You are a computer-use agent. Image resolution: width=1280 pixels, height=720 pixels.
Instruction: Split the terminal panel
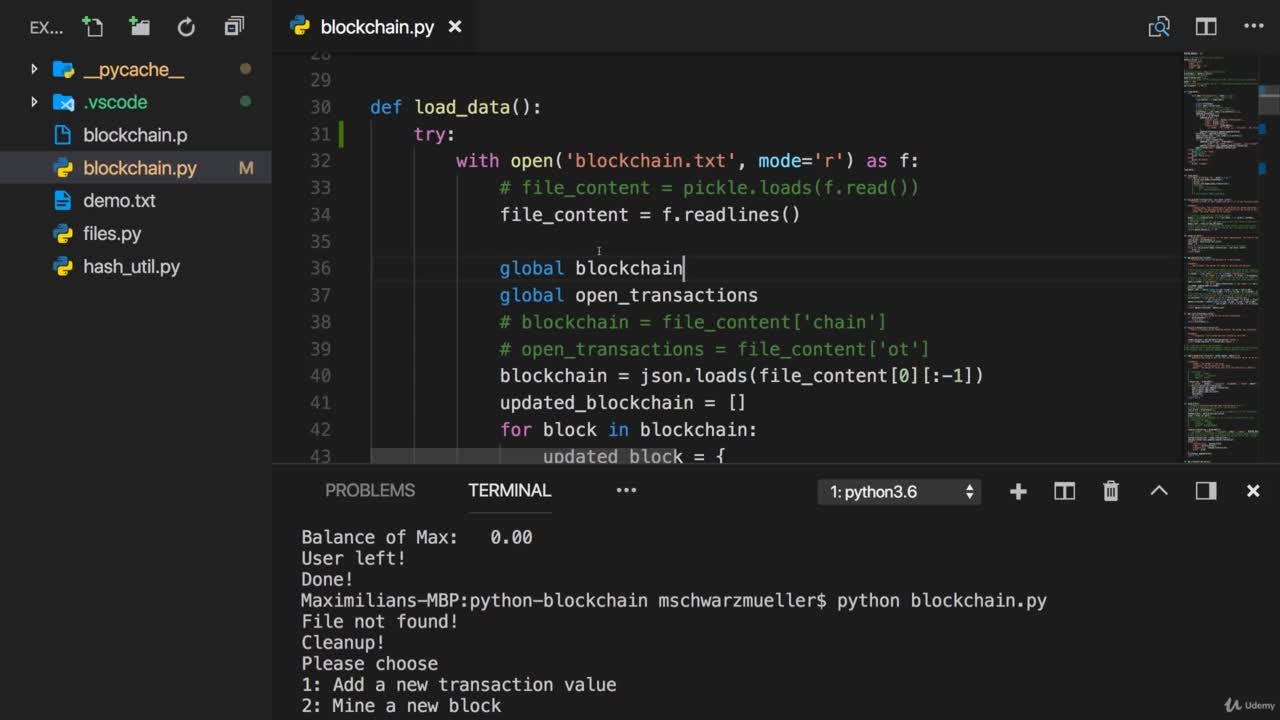pos(1064,491)
